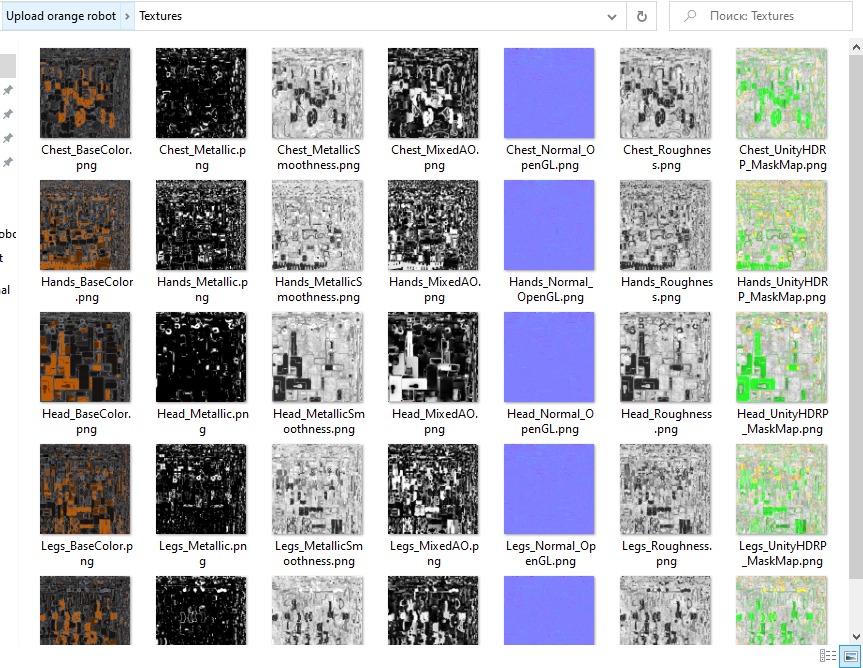Select Chest_UnityHDRP_MaskMap.png thumbnail
Image resolution: width=863 pixels, height=668 pixels.
pos(782,93)
